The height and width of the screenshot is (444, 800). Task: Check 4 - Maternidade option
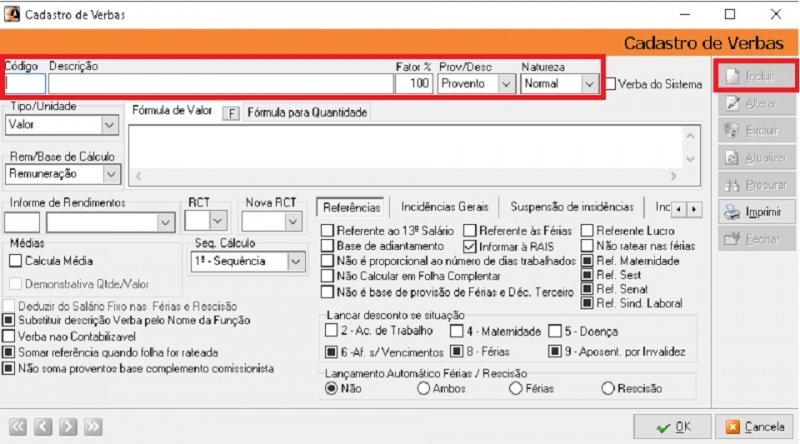457,331
